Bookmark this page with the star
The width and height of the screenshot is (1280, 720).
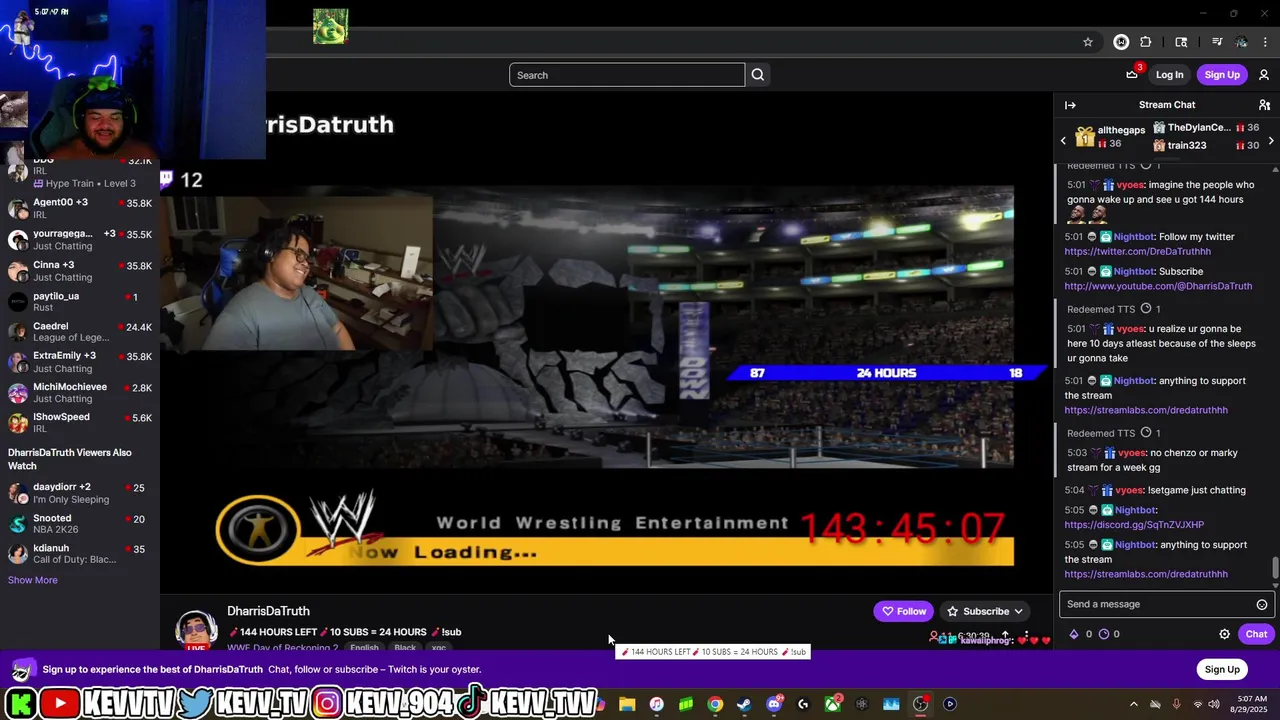[1088, 42]
